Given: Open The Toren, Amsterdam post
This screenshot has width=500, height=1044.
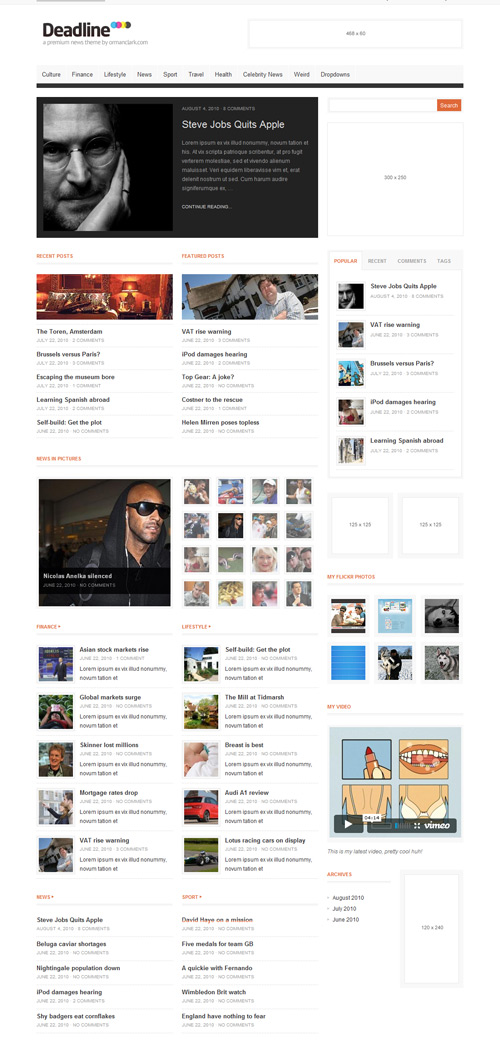Looking at the screenshot, I should coord(69,332).
